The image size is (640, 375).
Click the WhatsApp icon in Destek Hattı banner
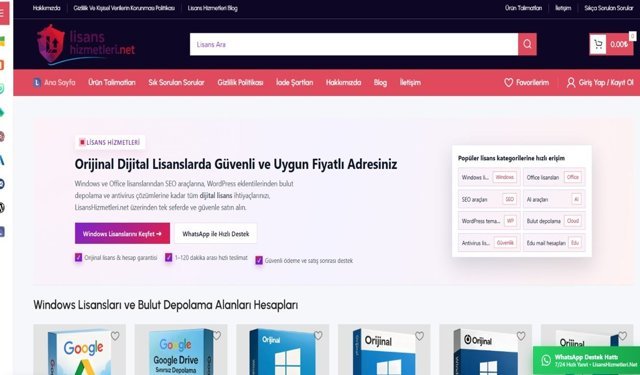pos(546,360)
